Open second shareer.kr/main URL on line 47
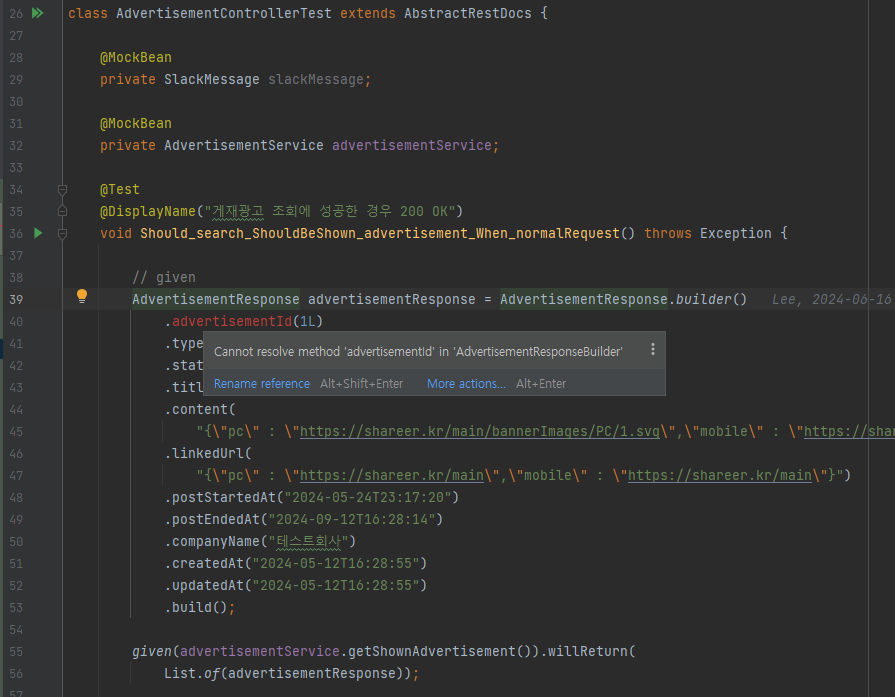The height and width of the screenshot is (697, 895). click(x=720, y=476)
